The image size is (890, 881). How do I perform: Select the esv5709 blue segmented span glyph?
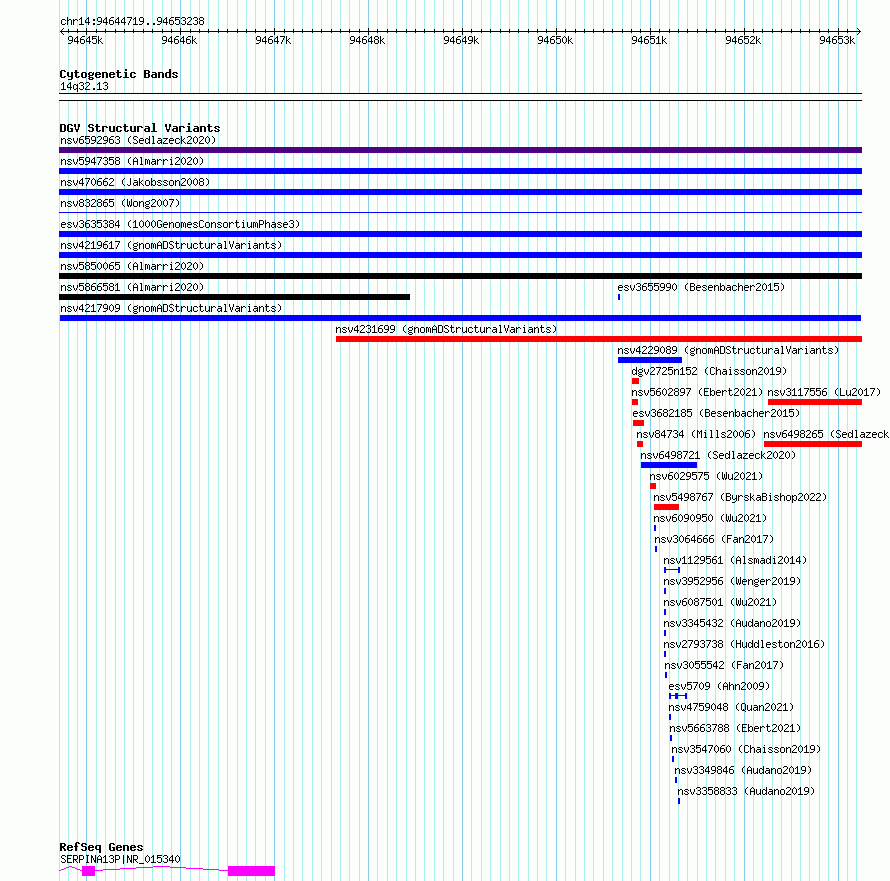point(678,696)
